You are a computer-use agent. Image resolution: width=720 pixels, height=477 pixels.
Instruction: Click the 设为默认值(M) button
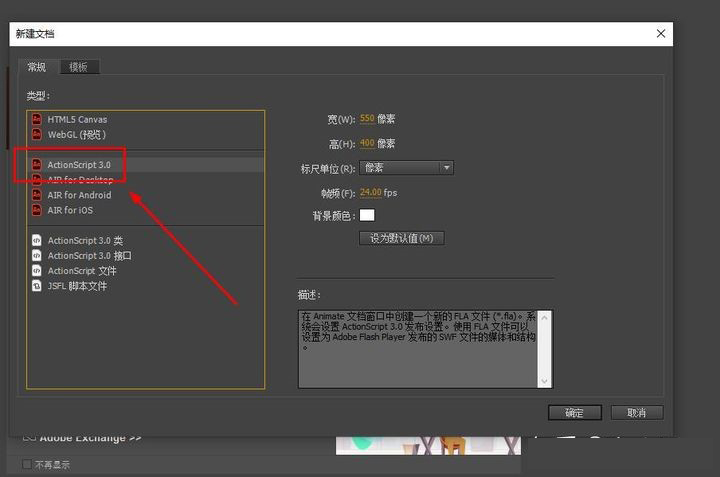[x=401, y=238]
